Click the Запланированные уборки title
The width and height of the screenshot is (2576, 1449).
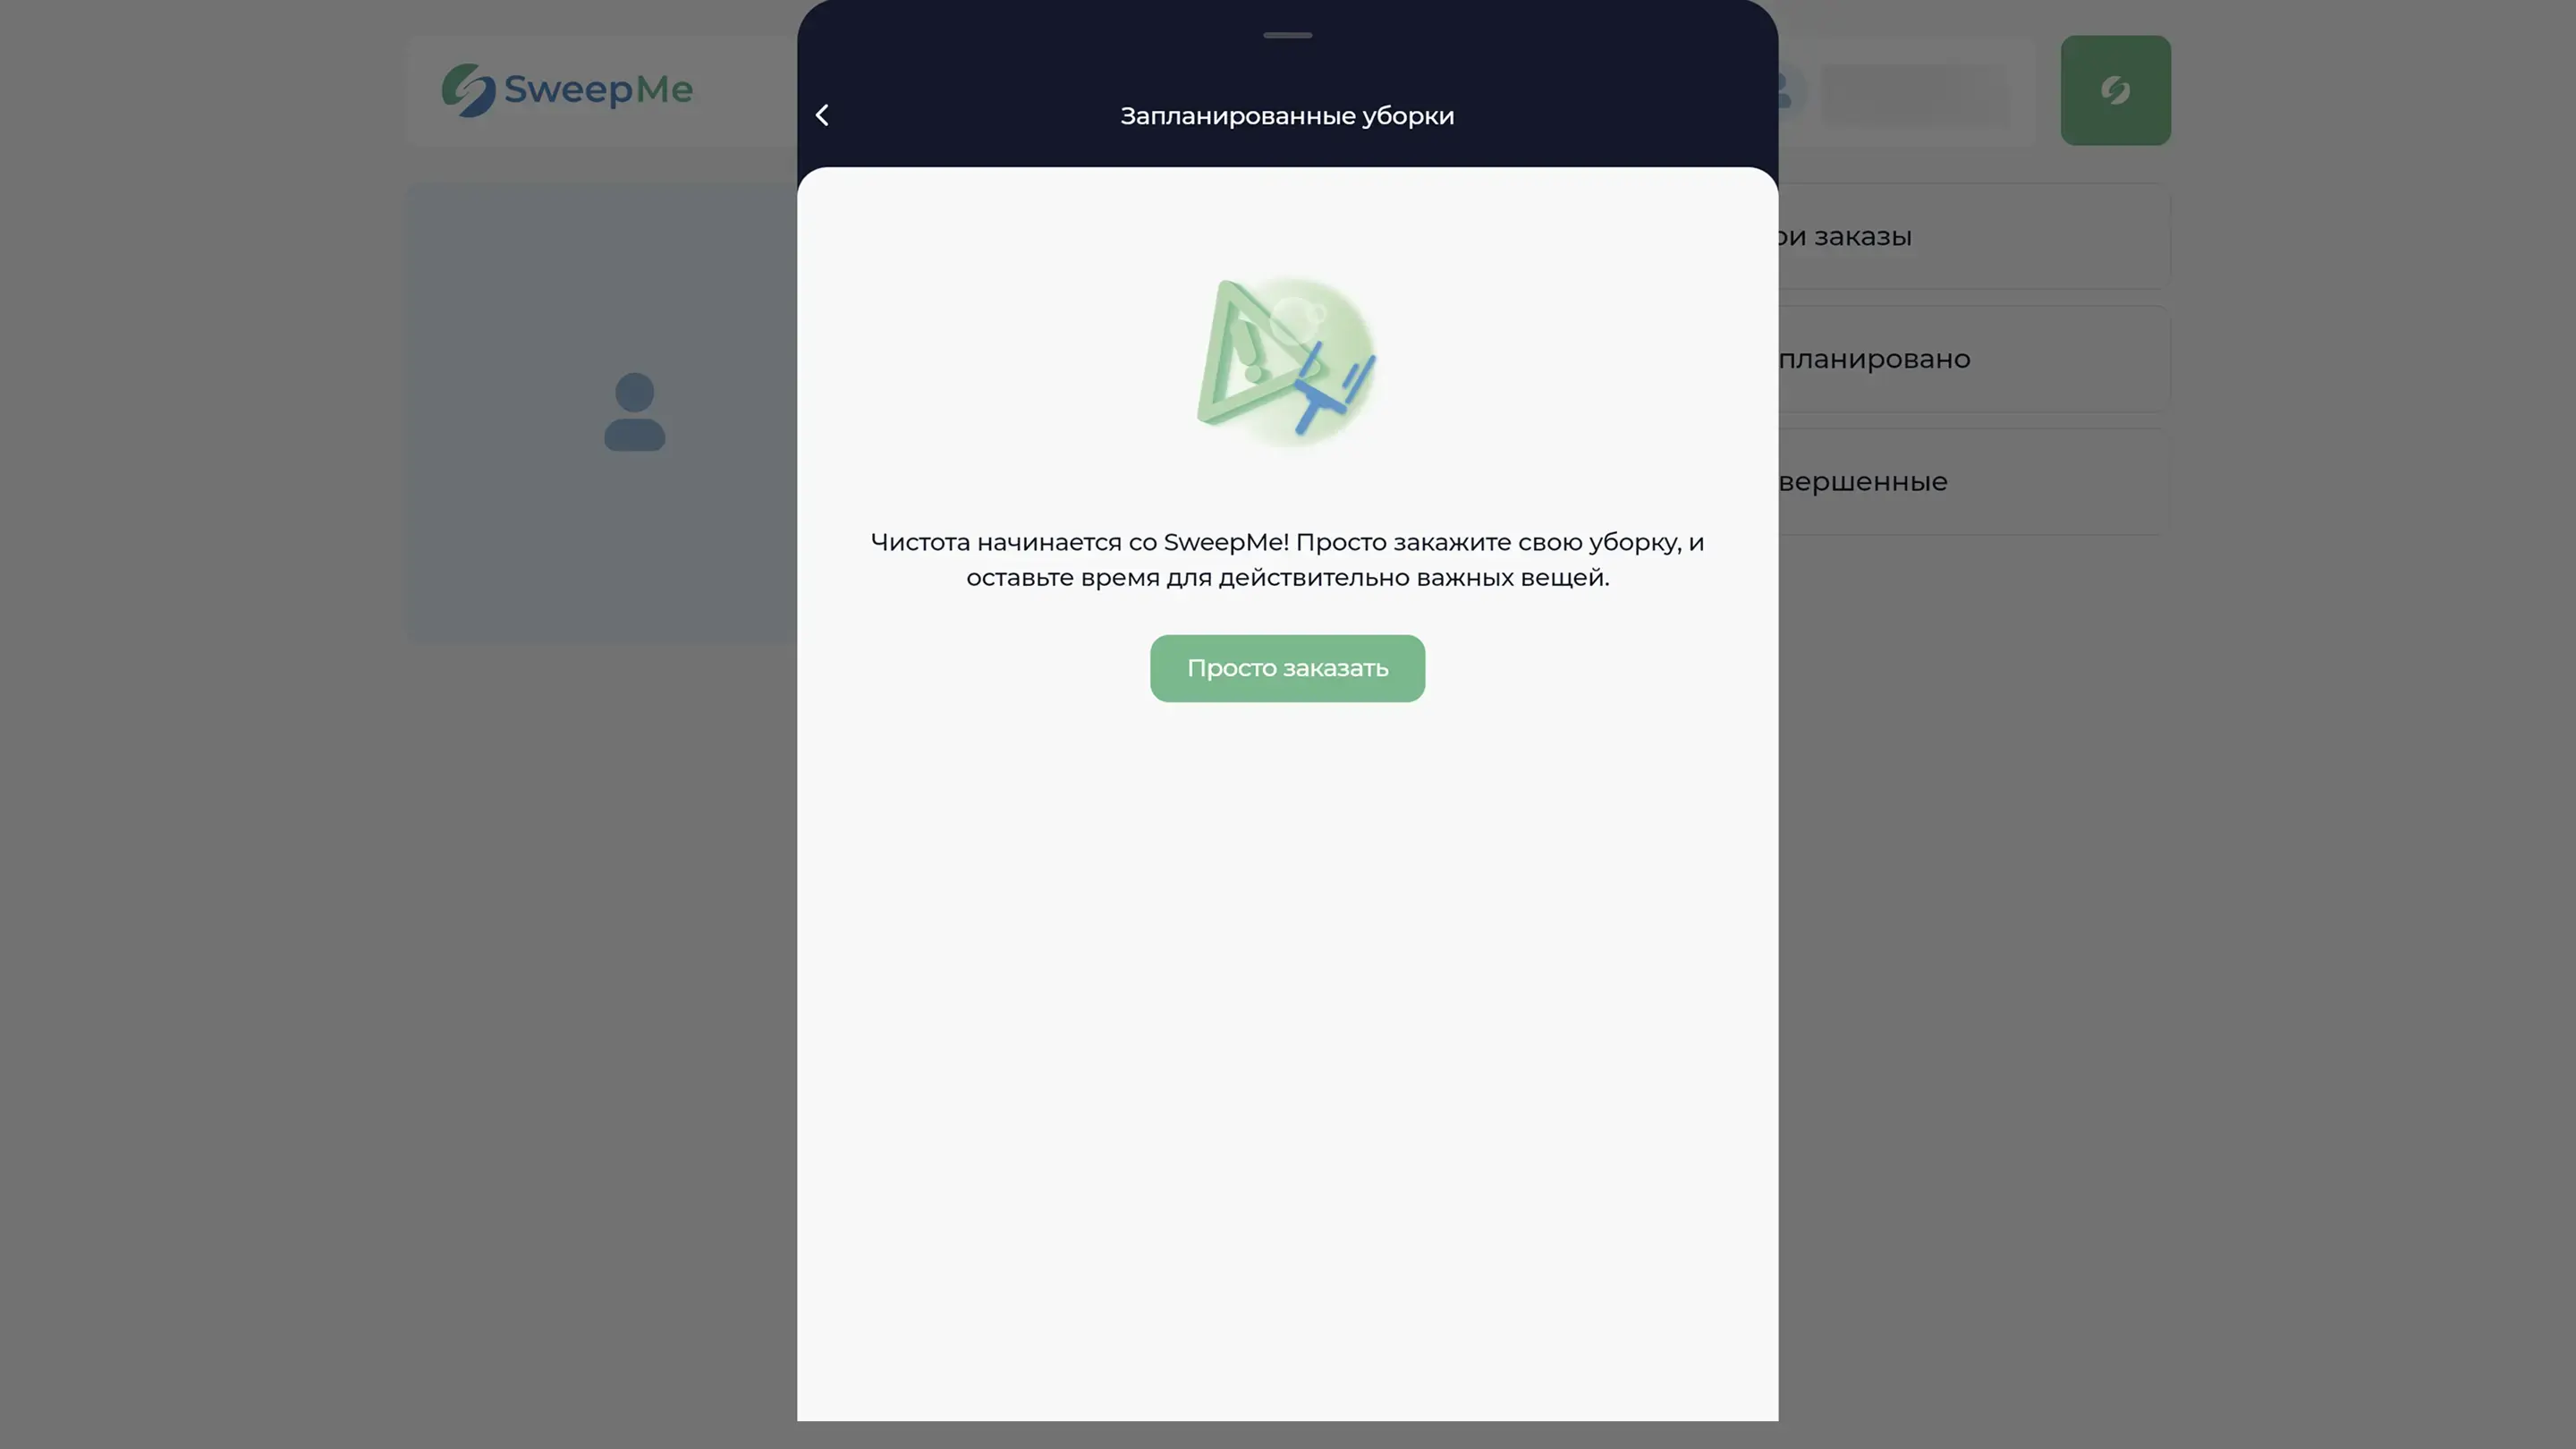1287,116
